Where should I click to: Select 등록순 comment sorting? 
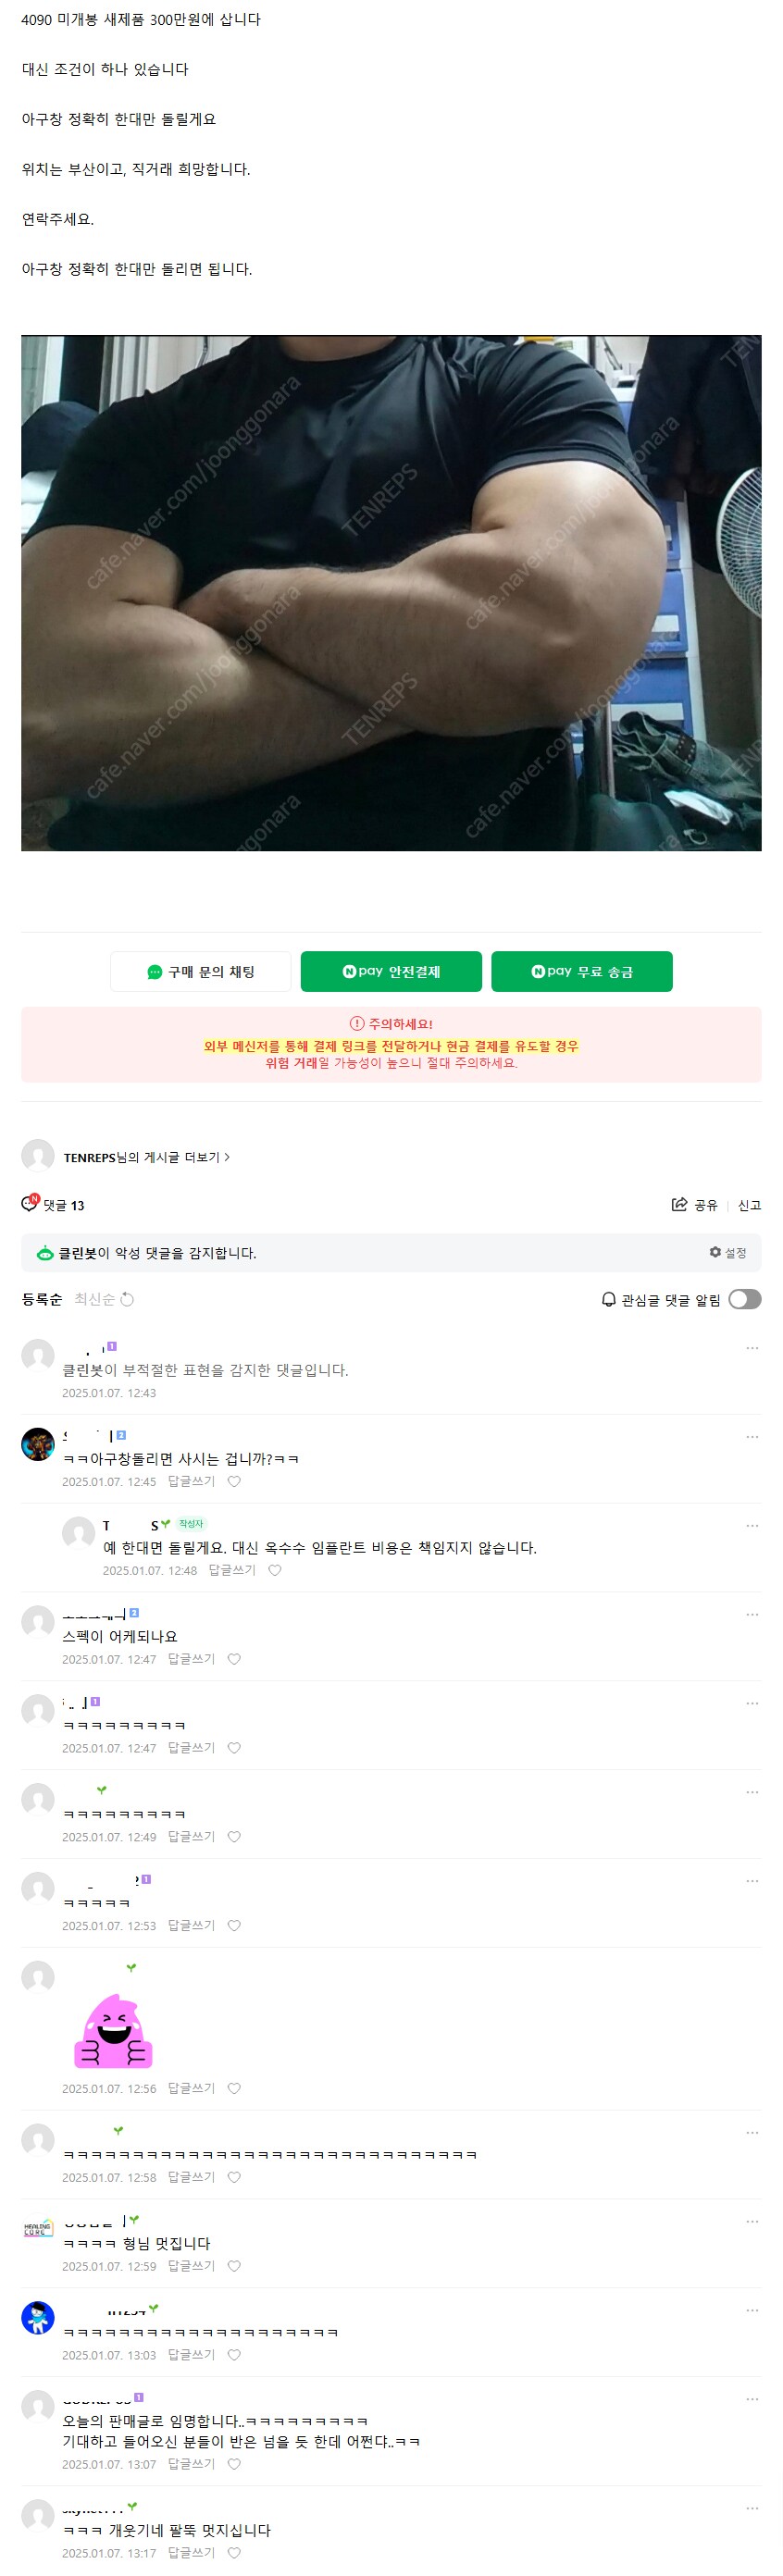click(41, 1300)
